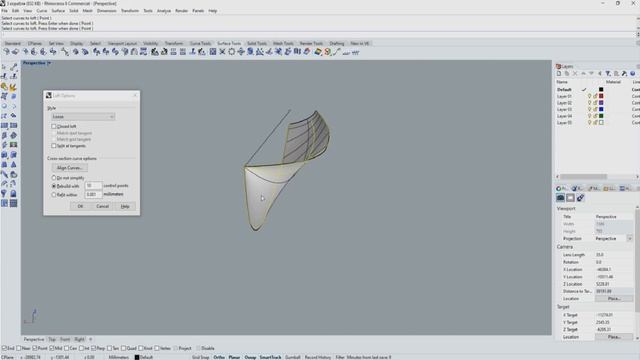Switch to the Solid Tools toolbar tab
Screen dimensions: 640x360
point(257,43)
